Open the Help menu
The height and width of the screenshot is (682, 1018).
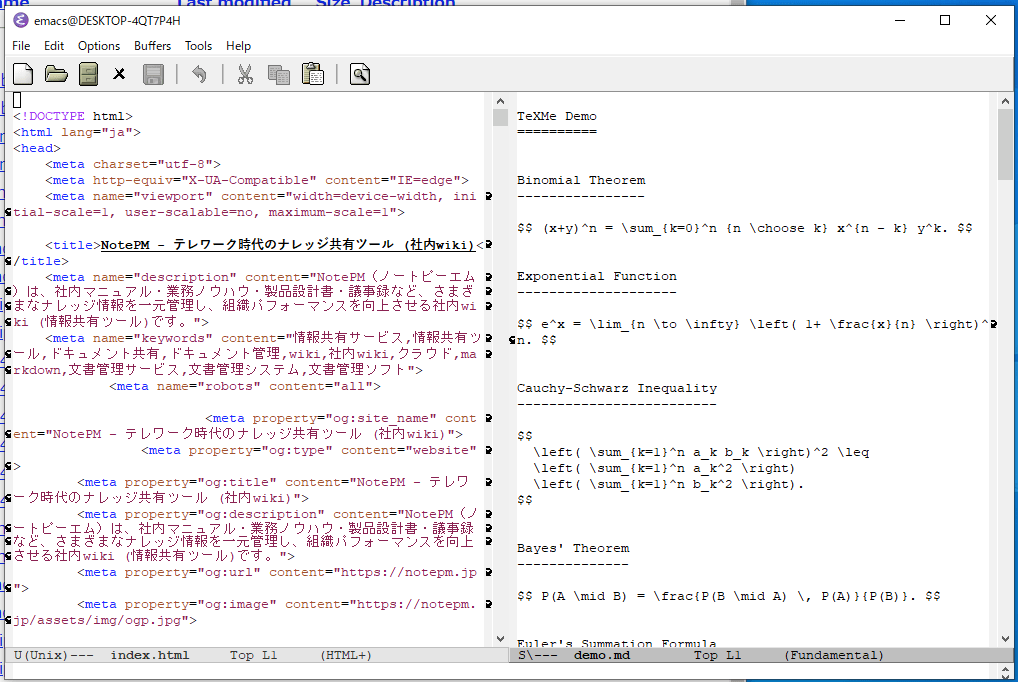(x=238, y=46)
